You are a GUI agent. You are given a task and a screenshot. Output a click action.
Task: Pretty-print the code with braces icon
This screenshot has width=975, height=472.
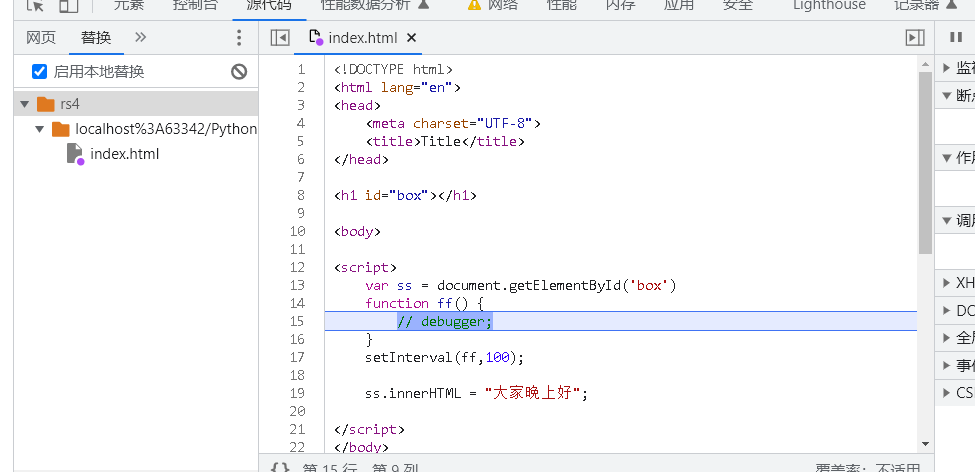point(280,468)
